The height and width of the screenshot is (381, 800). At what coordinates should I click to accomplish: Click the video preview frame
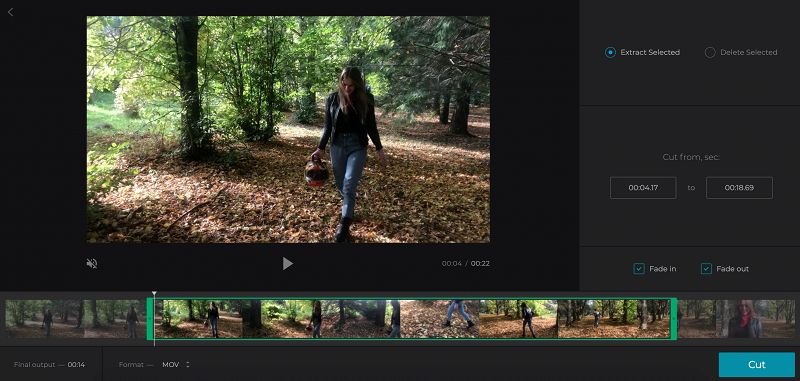click(x=288, y=129)
